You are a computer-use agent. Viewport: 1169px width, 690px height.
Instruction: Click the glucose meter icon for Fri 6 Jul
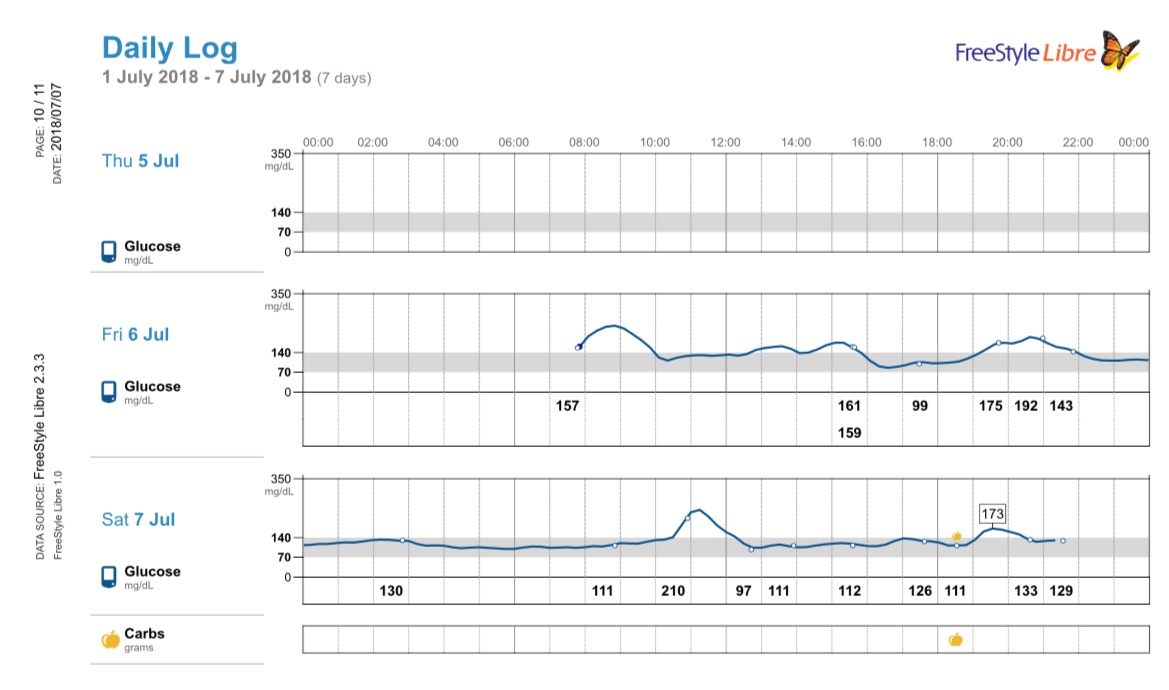tap(110, 392)
